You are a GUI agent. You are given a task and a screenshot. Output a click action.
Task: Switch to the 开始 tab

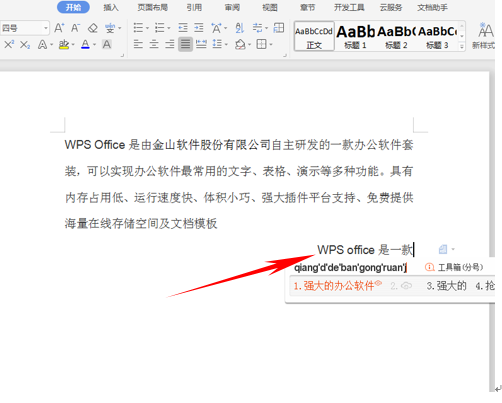(x=73, y=7)
